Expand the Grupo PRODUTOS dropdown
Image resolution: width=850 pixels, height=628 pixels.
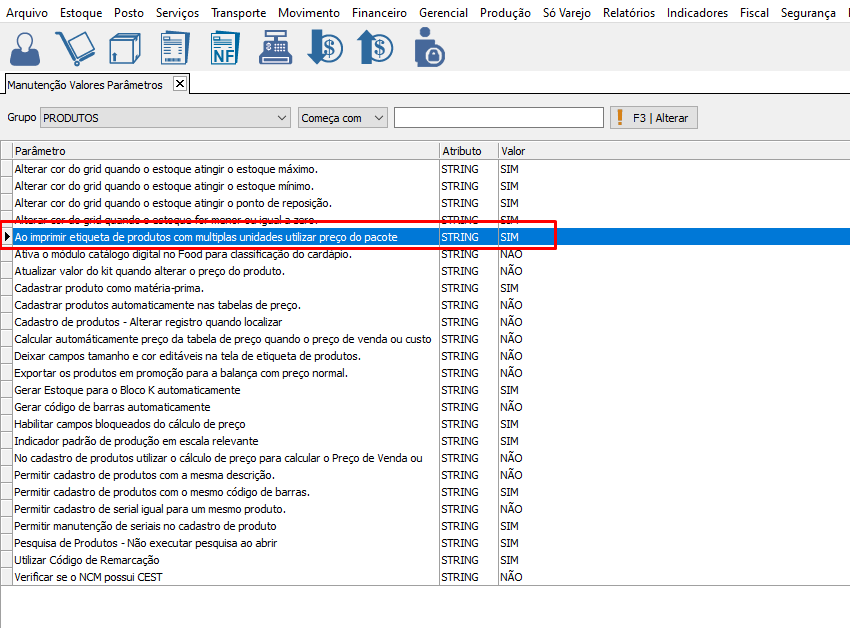pos(281,118)
